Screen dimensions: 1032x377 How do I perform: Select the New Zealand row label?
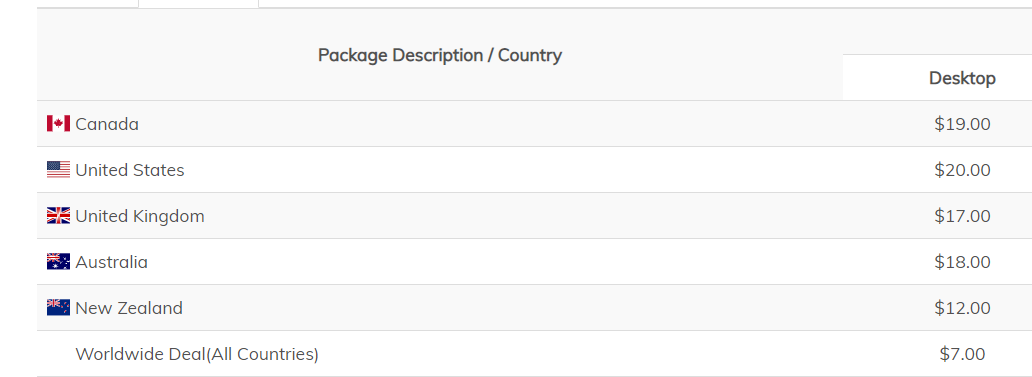[x=129, y=309]
